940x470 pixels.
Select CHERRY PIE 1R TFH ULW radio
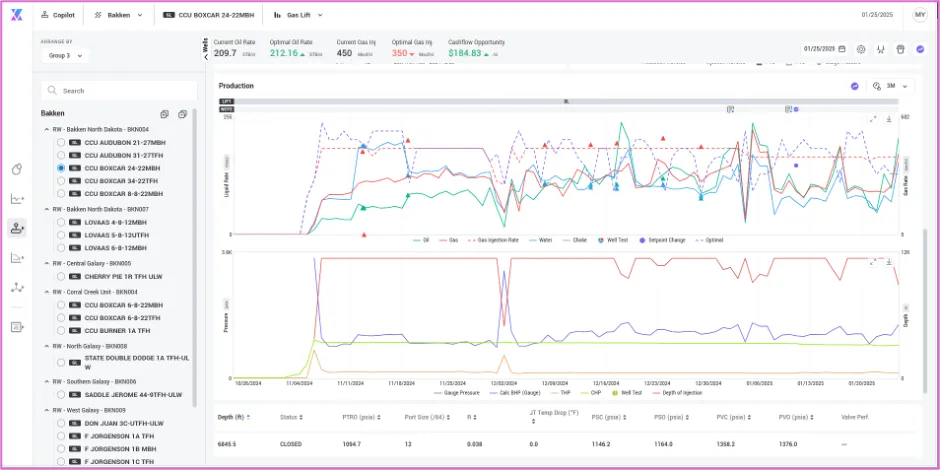61,277
